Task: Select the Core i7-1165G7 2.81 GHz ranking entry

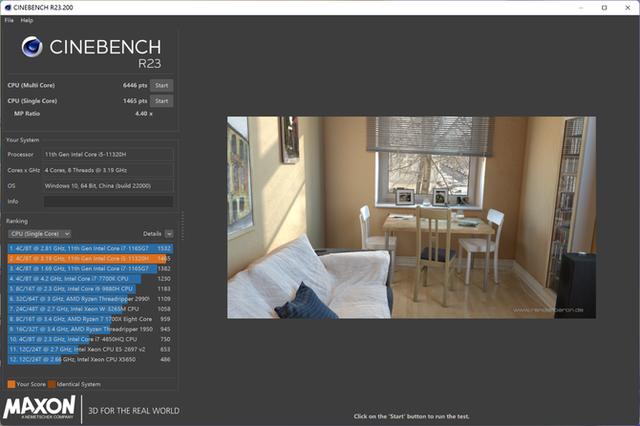Action: coord(90,246)
